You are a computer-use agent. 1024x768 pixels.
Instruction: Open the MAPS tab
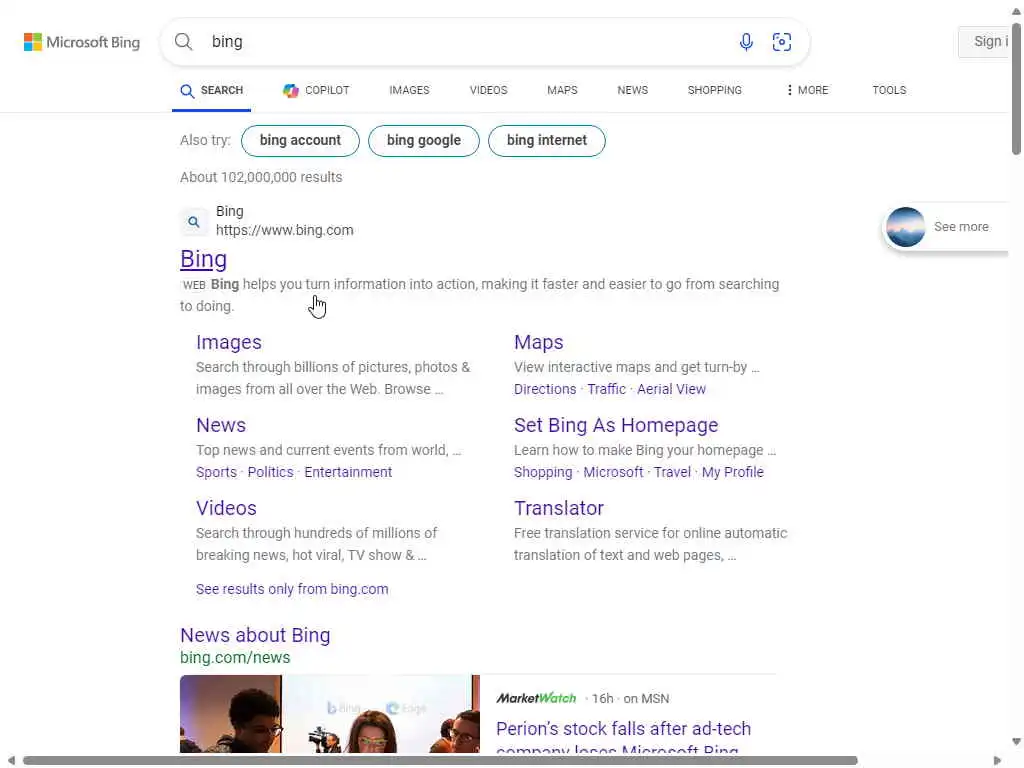point(562,90)
